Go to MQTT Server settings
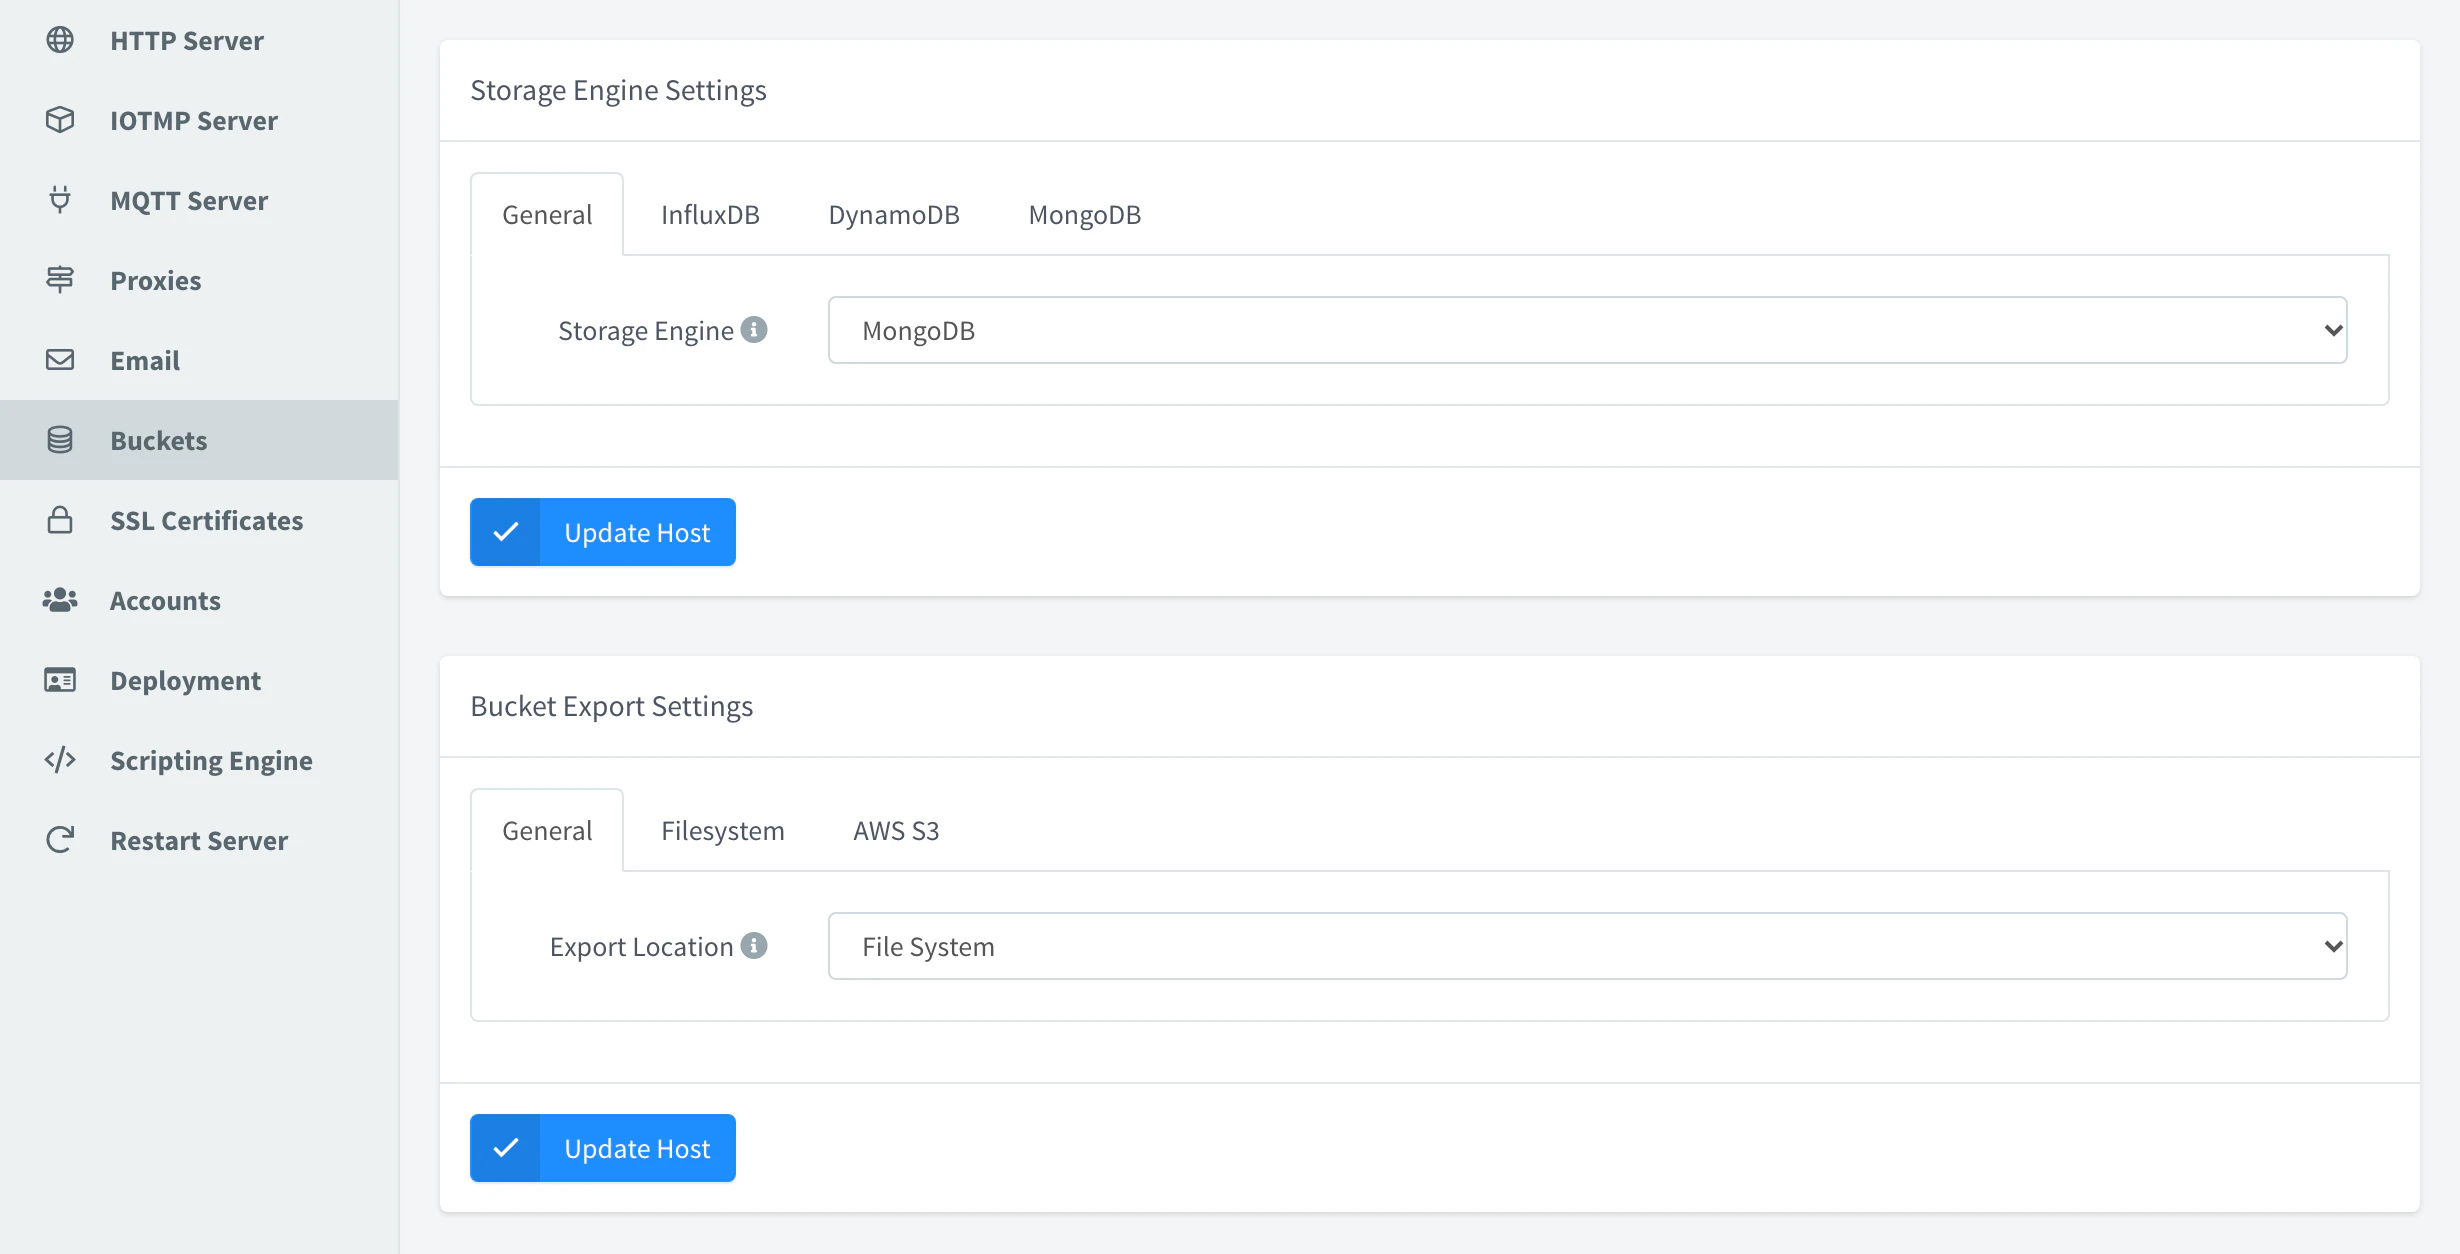 coord(199,200)
